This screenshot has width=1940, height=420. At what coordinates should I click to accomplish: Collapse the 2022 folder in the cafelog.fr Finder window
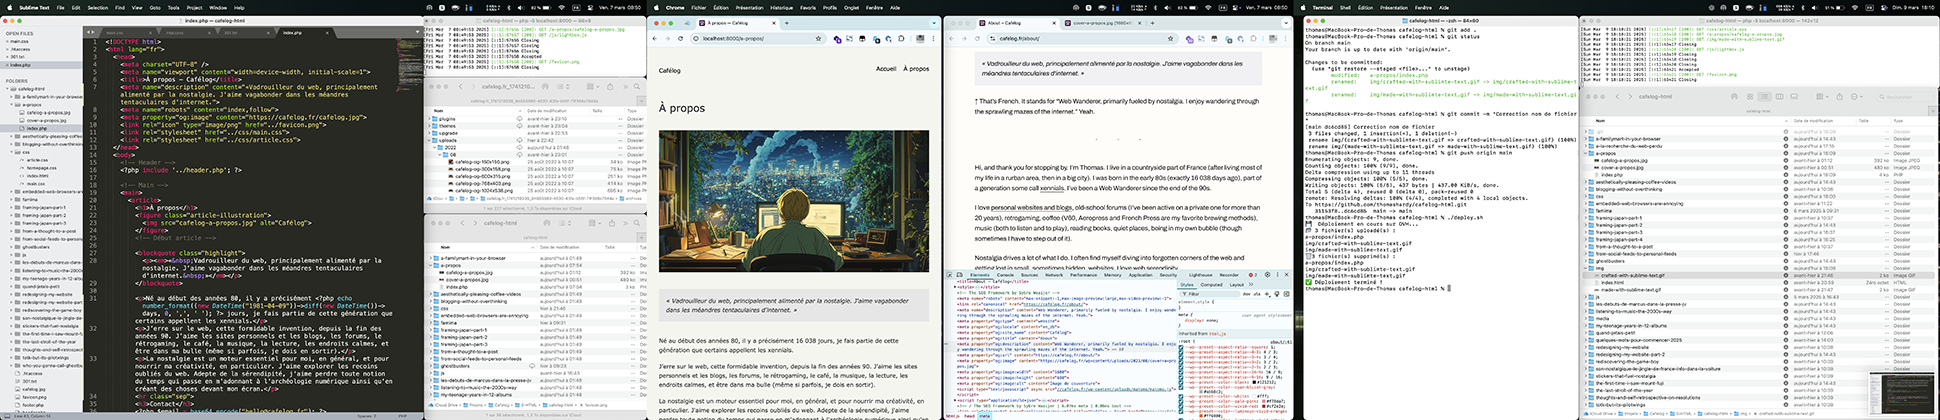(x=434, y=147)
